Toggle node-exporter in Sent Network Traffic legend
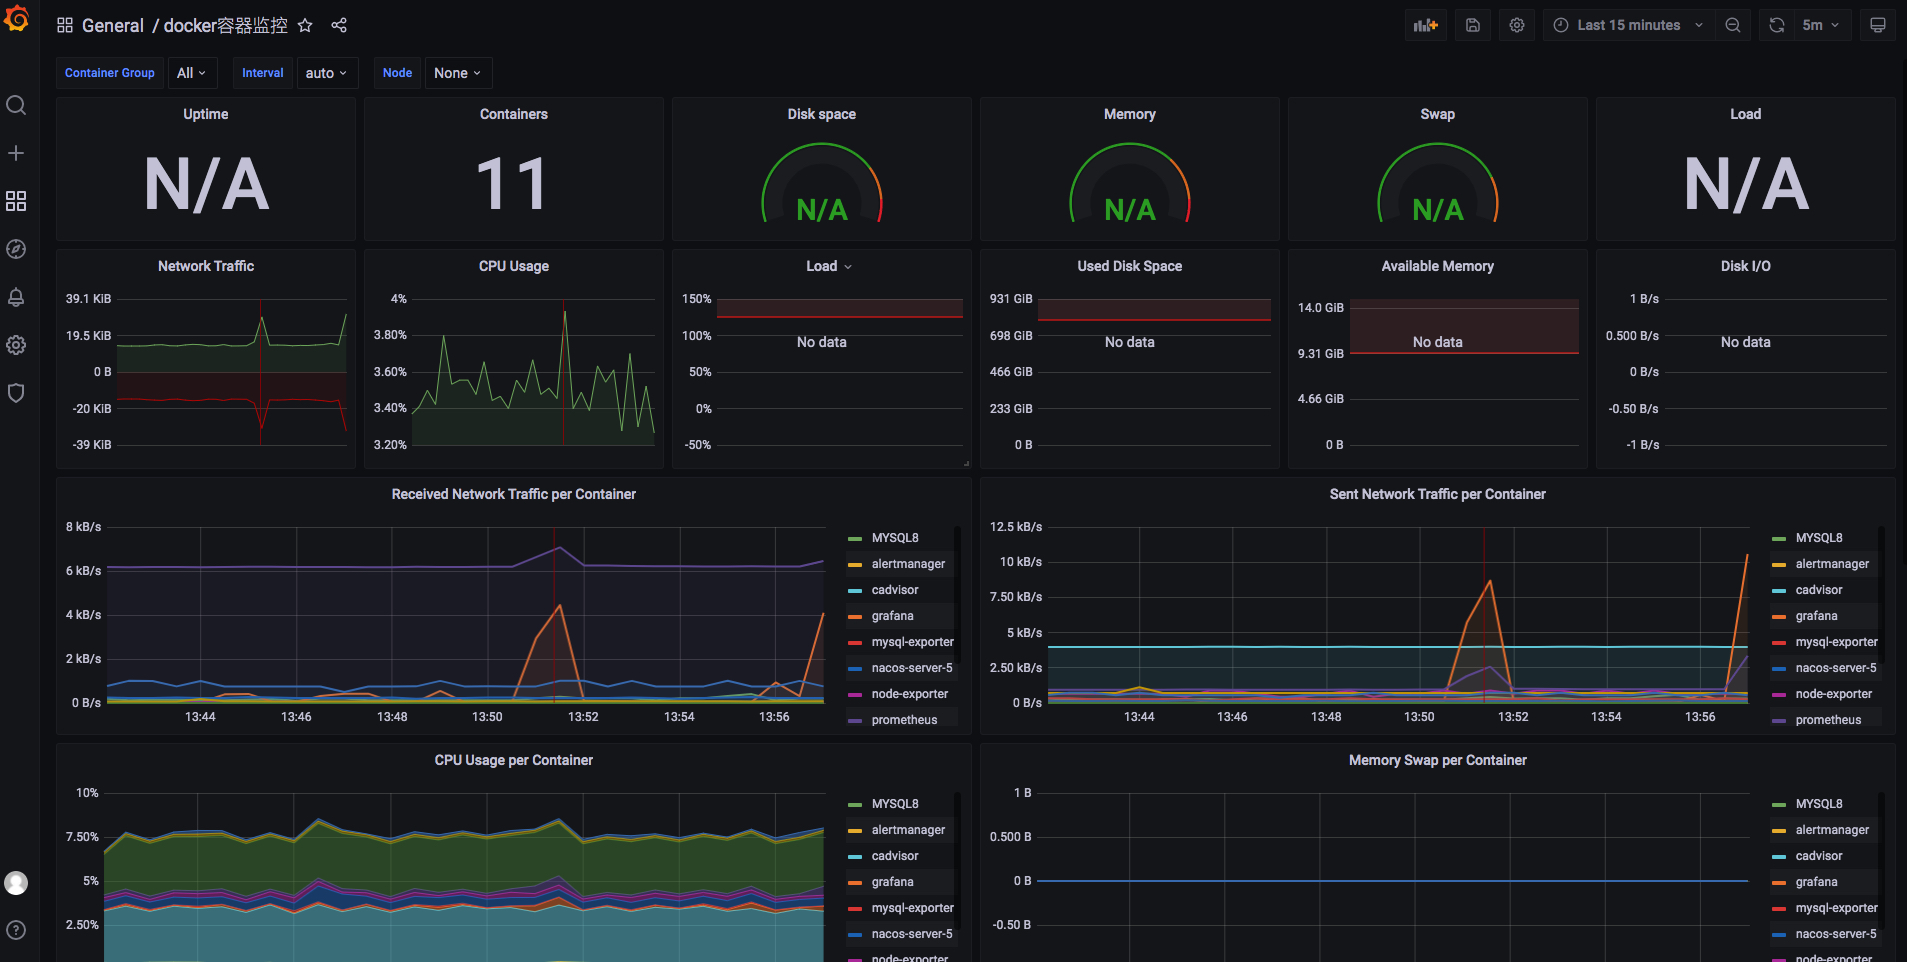Screen dimensions: 1907x962 pos(1834,694)
